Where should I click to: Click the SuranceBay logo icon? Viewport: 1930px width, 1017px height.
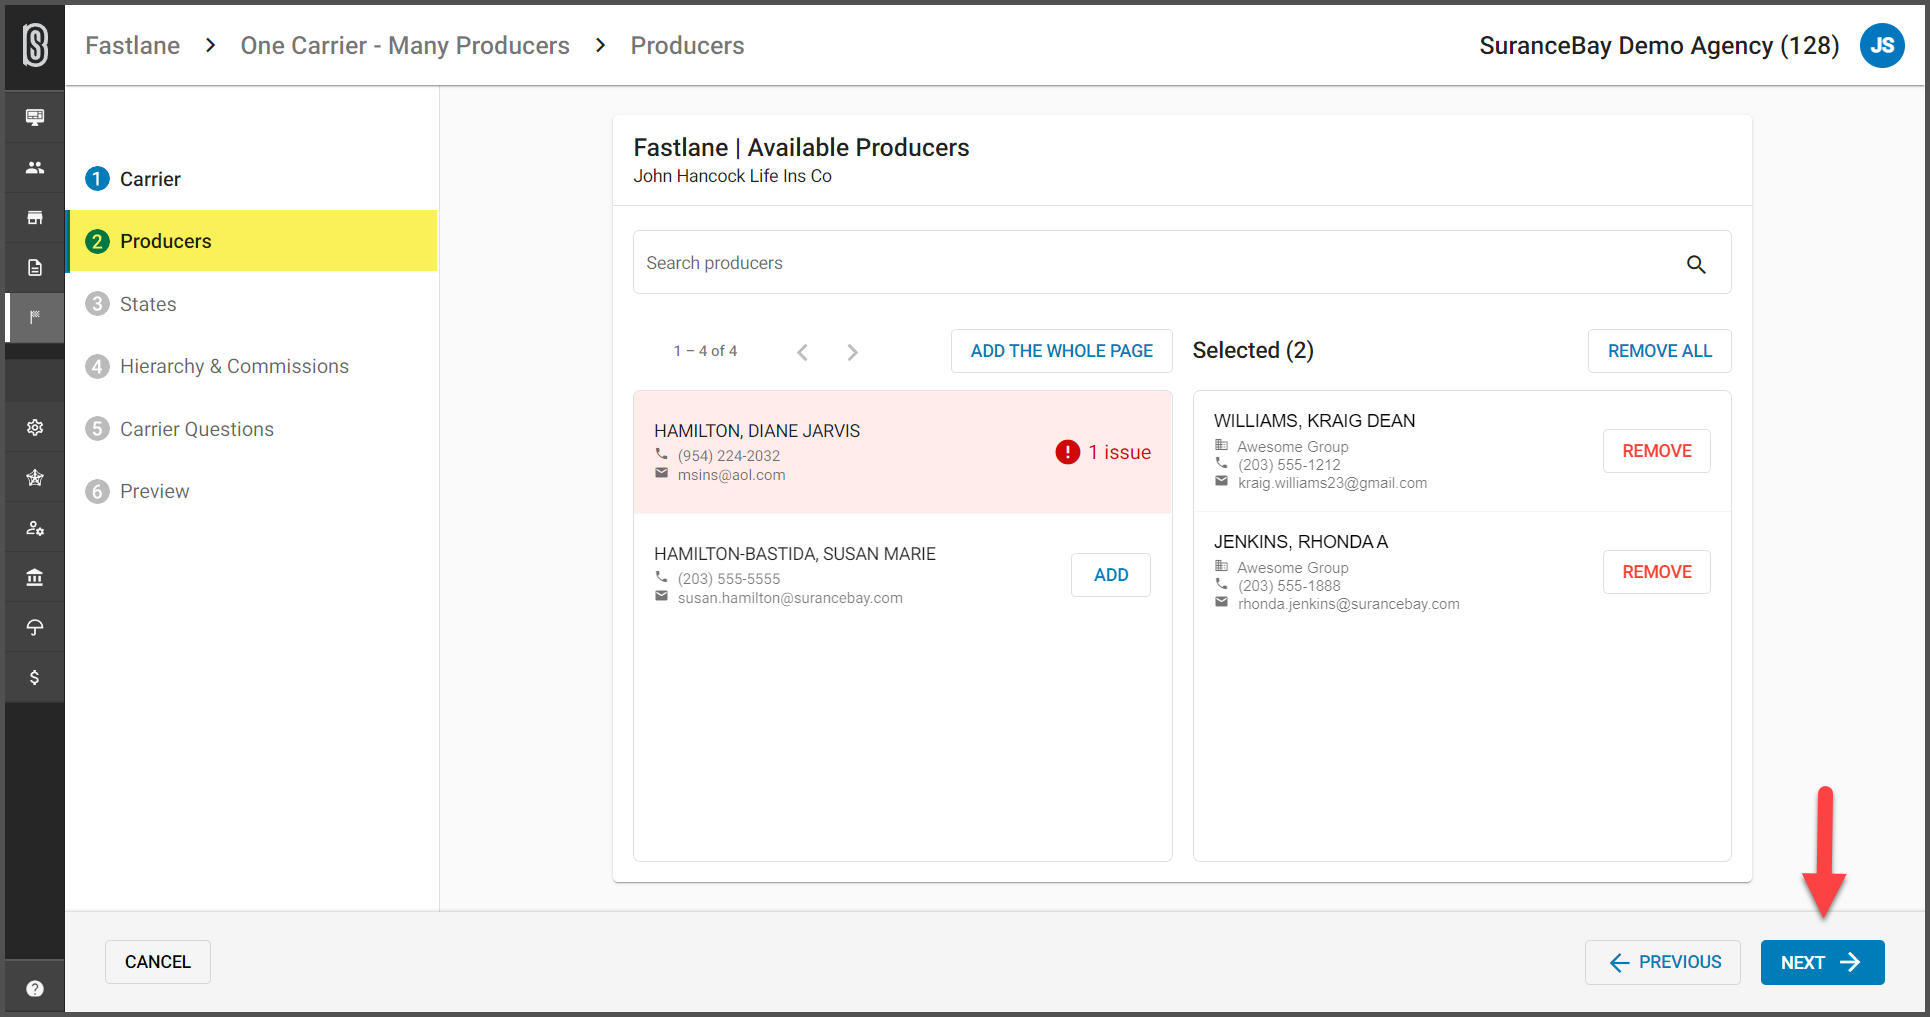coord(35,46)
